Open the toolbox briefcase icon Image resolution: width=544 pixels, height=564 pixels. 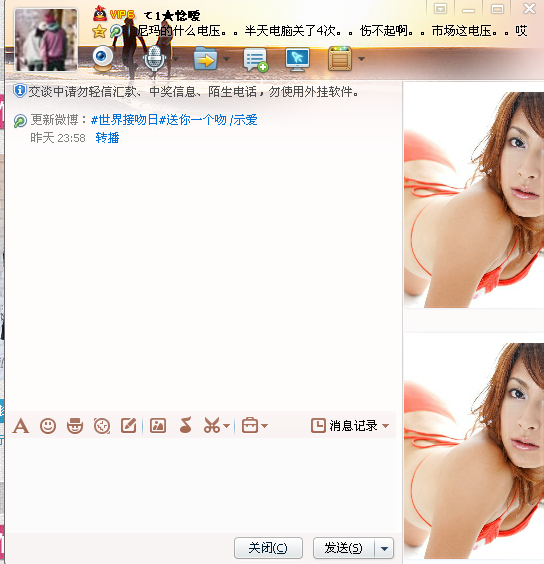[250, 425]
